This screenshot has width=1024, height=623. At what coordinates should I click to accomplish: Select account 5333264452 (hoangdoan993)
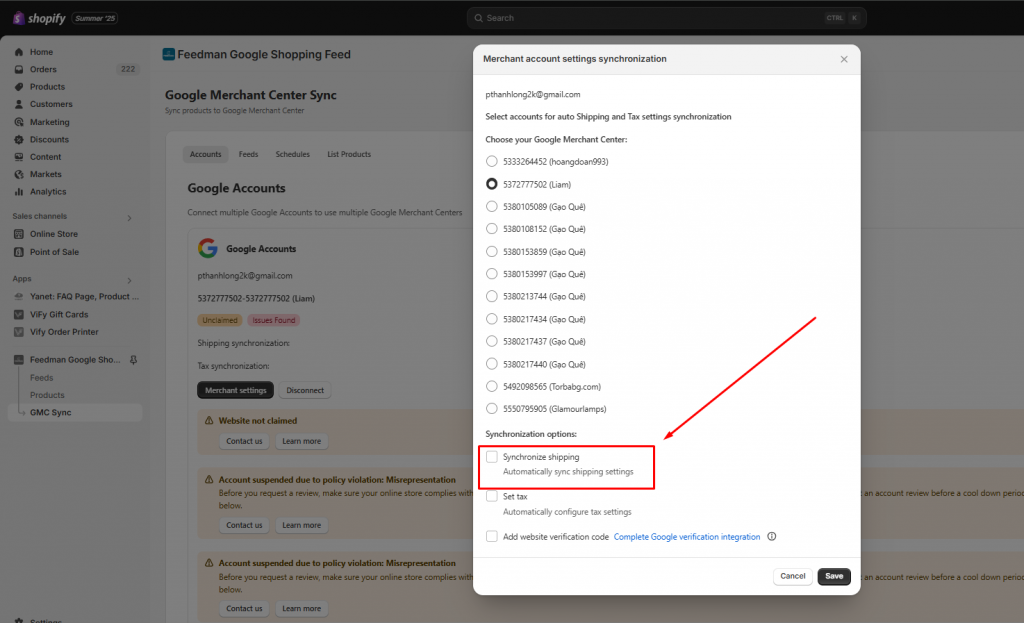click(492, 161)
